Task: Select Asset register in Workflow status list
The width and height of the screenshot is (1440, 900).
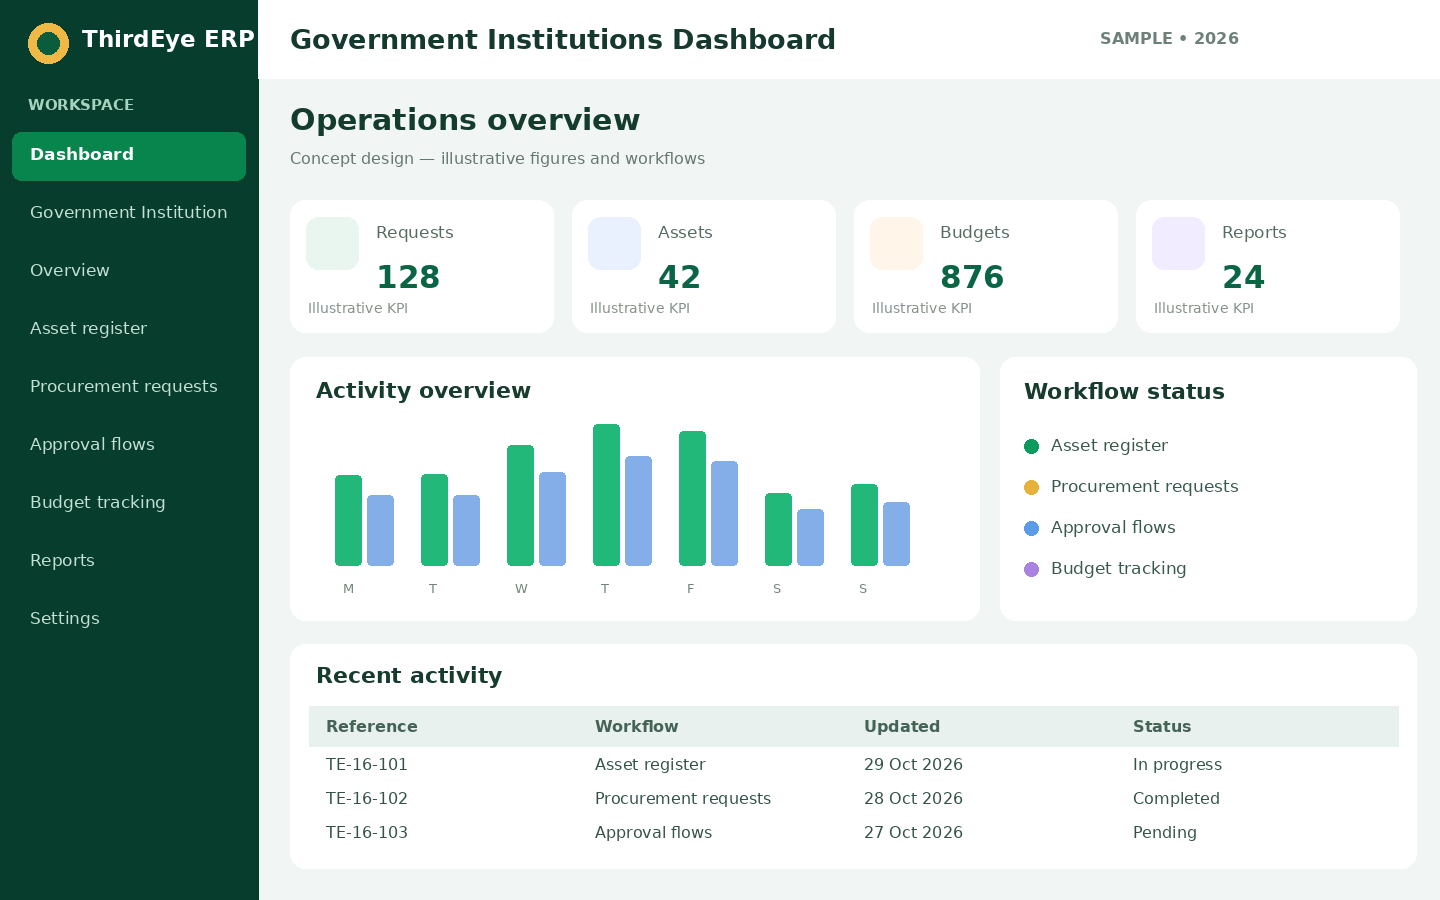Action: tap(1109, 446)
